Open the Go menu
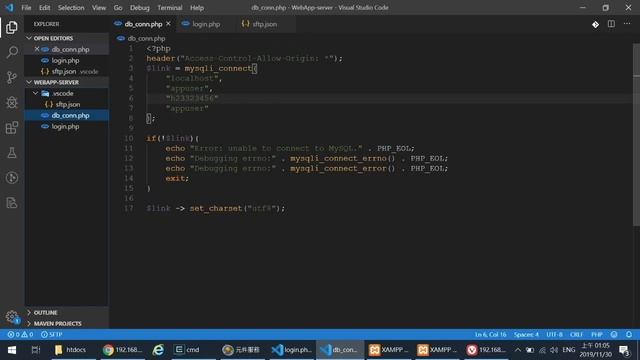This screenshot has width=640, height=360. (x=118, y=7)
